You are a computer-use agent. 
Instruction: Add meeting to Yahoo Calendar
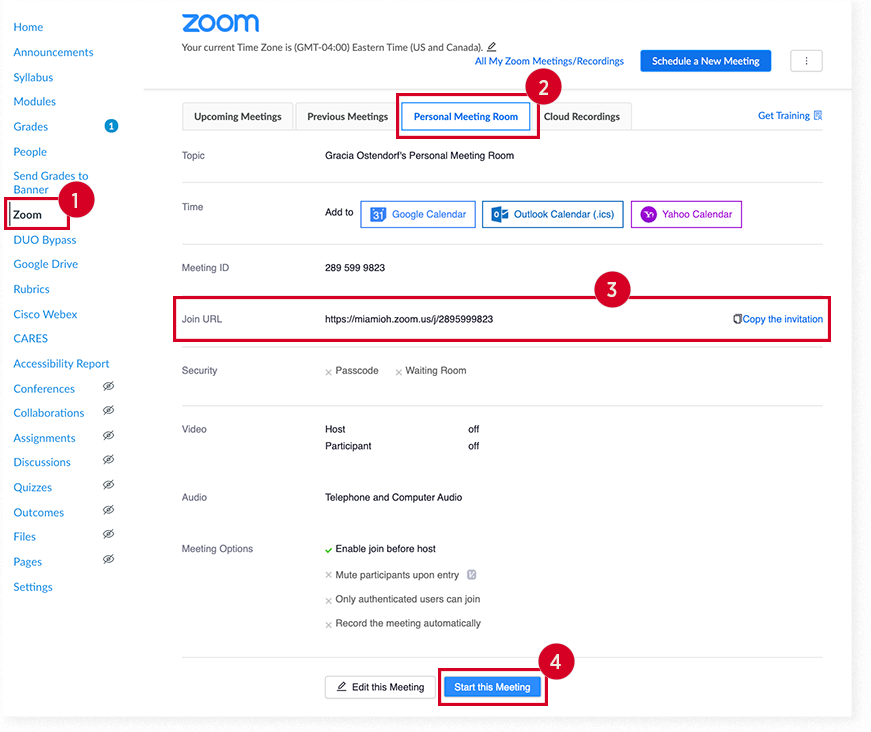pos(686,214)
